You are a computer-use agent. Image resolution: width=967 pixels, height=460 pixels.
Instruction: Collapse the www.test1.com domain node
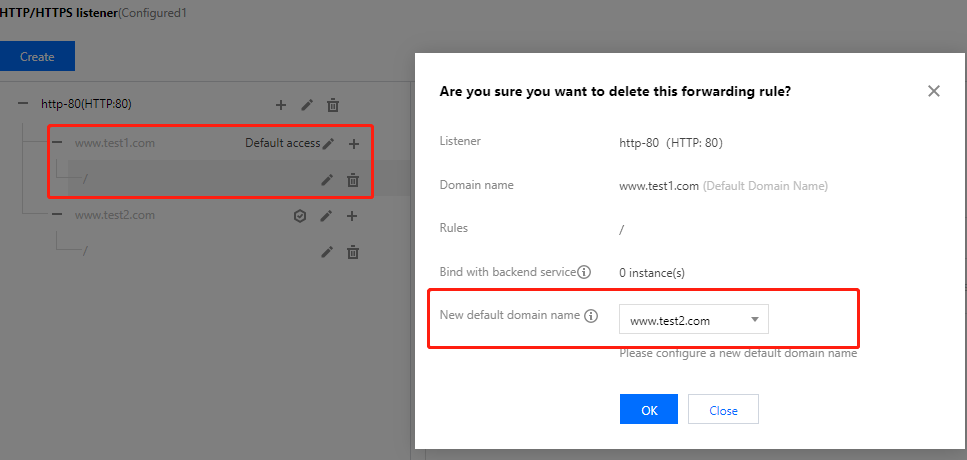coord(57,143)
